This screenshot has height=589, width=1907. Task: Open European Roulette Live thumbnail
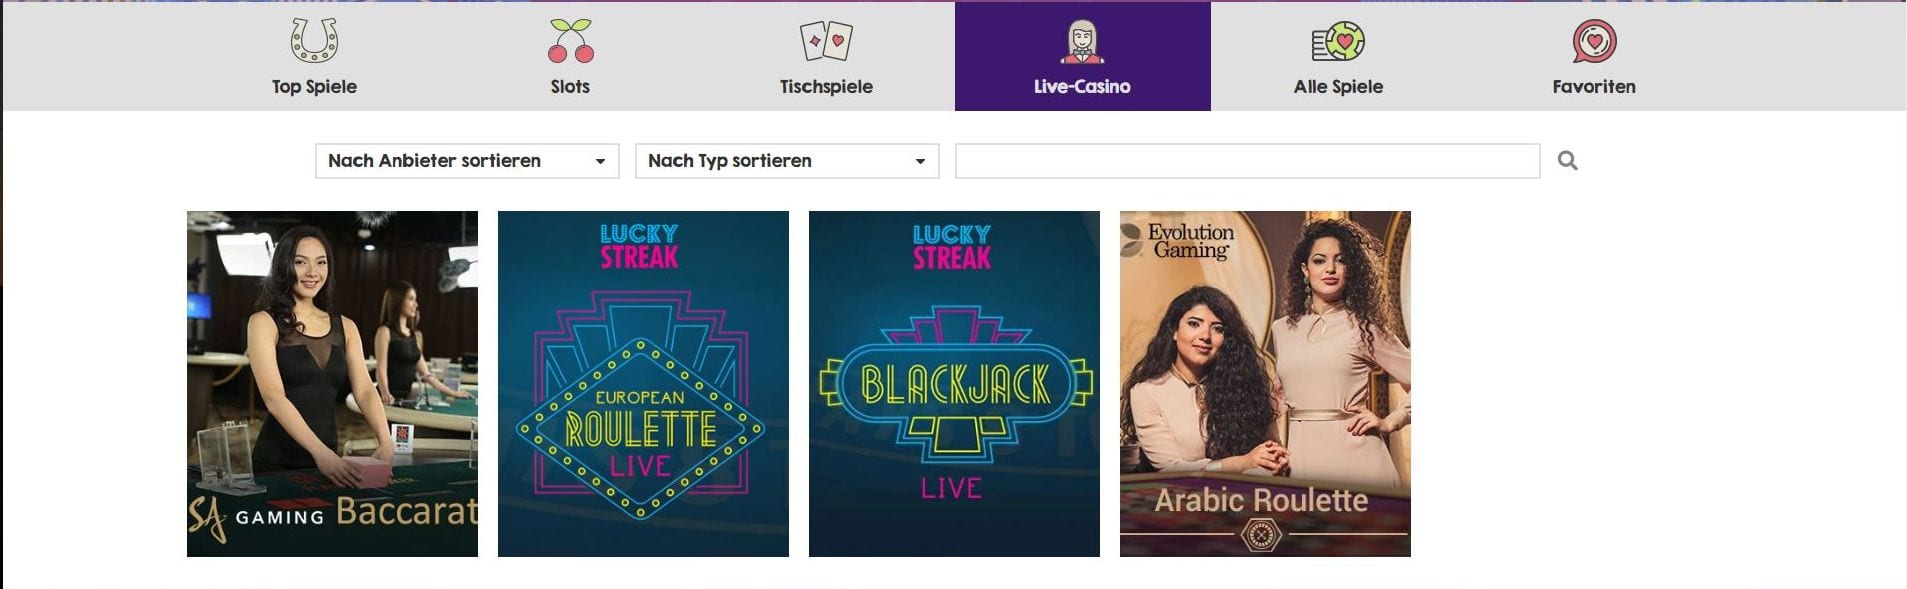click(x=643, y=384)
